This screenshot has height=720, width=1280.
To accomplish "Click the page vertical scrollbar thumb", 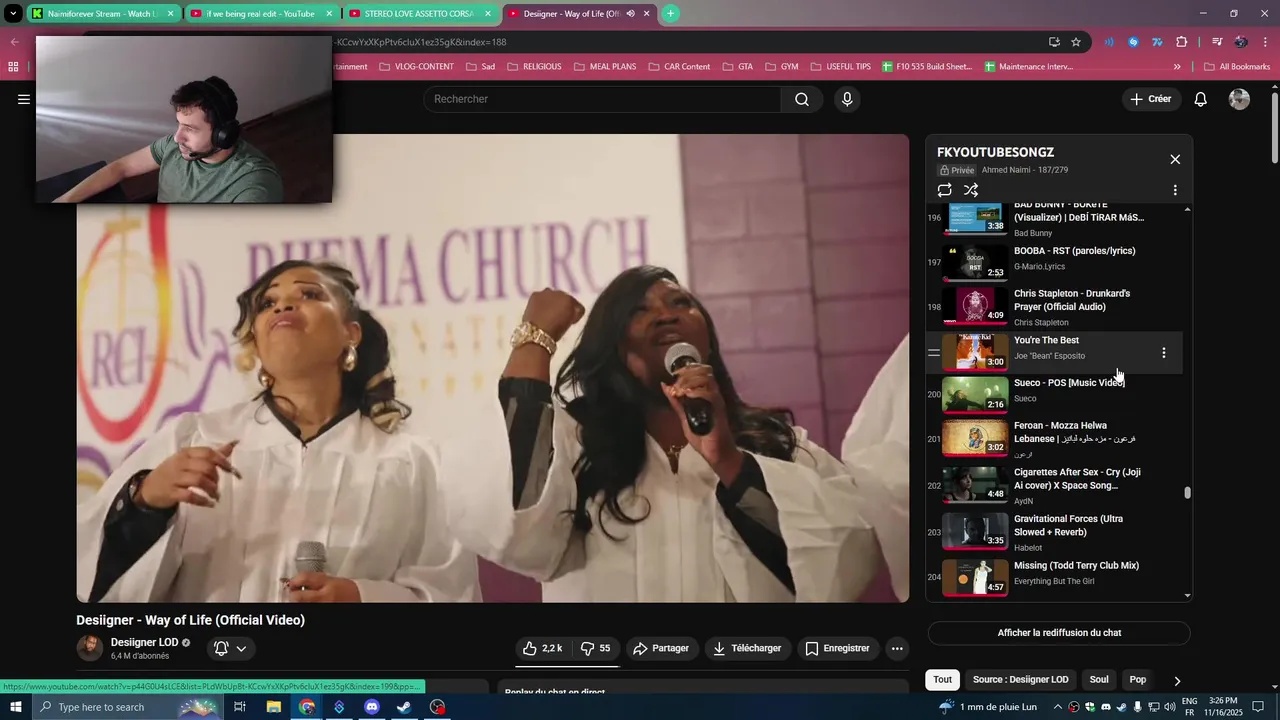I will tap(1275, 130).
